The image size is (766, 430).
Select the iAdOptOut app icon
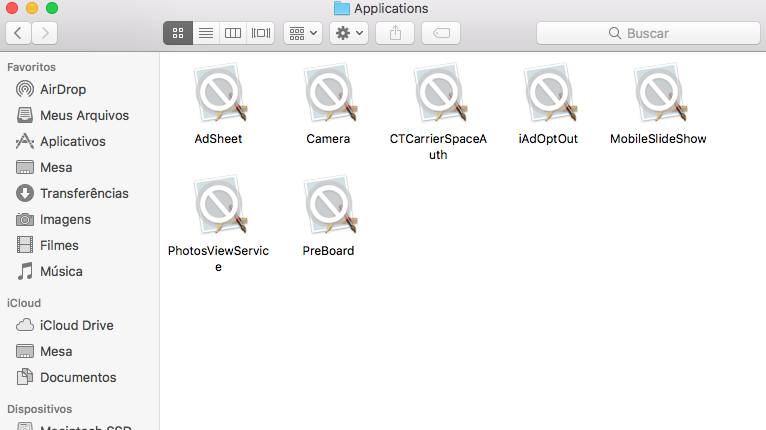[x=550, y=93]
